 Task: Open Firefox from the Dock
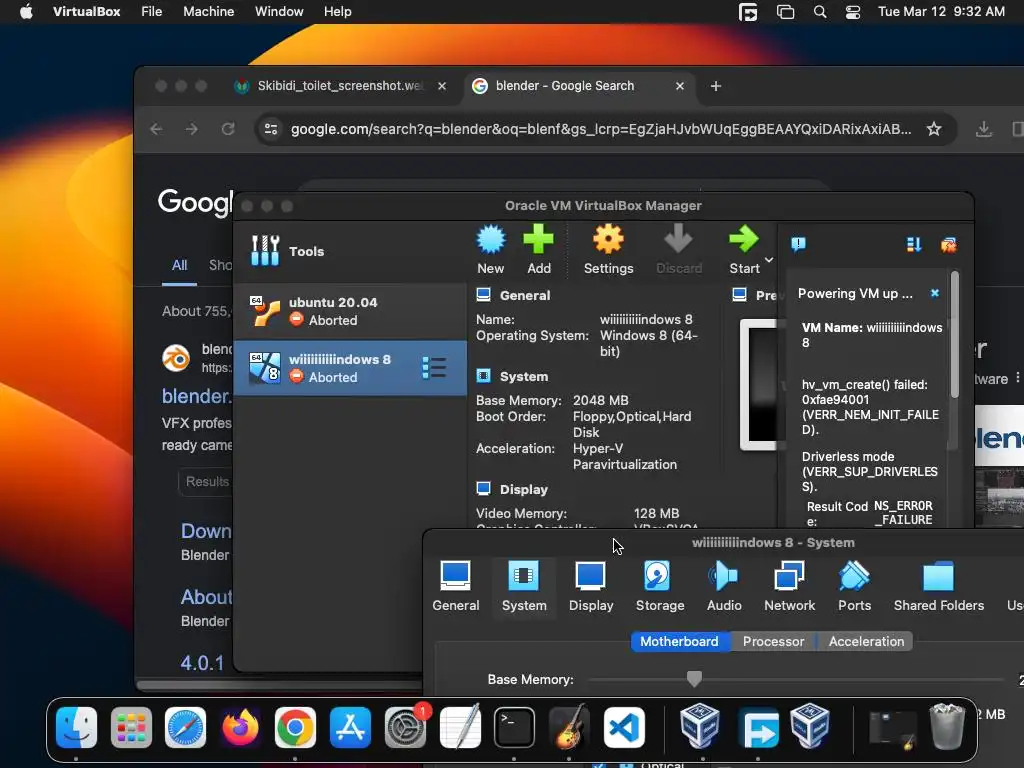240,727
